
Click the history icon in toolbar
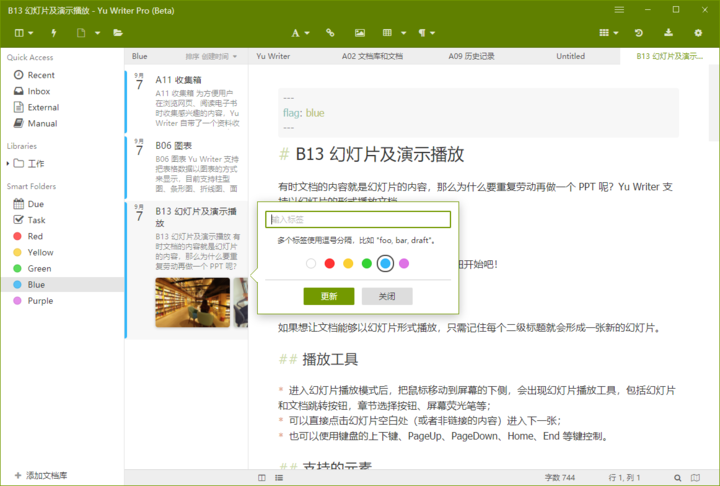coord(639,33)
